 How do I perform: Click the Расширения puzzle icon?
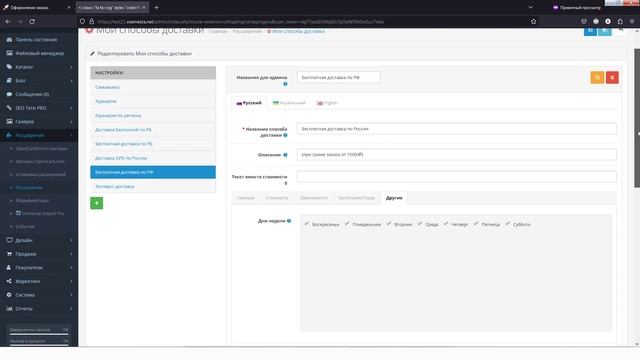[x=9, y=135]
